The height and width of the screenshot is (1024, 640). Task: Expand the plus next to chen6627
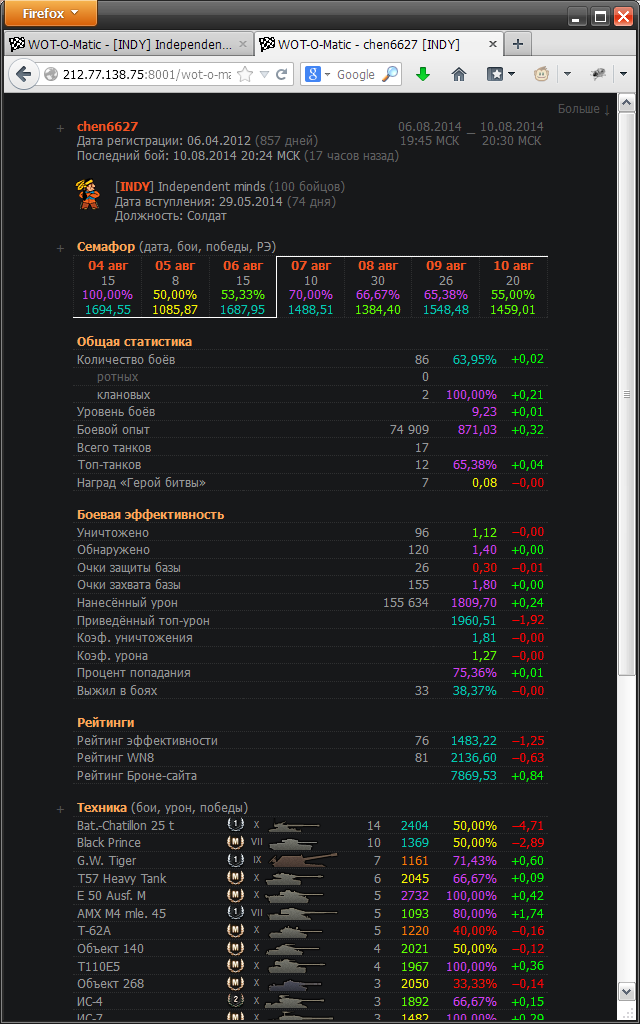tap(61, 128)
